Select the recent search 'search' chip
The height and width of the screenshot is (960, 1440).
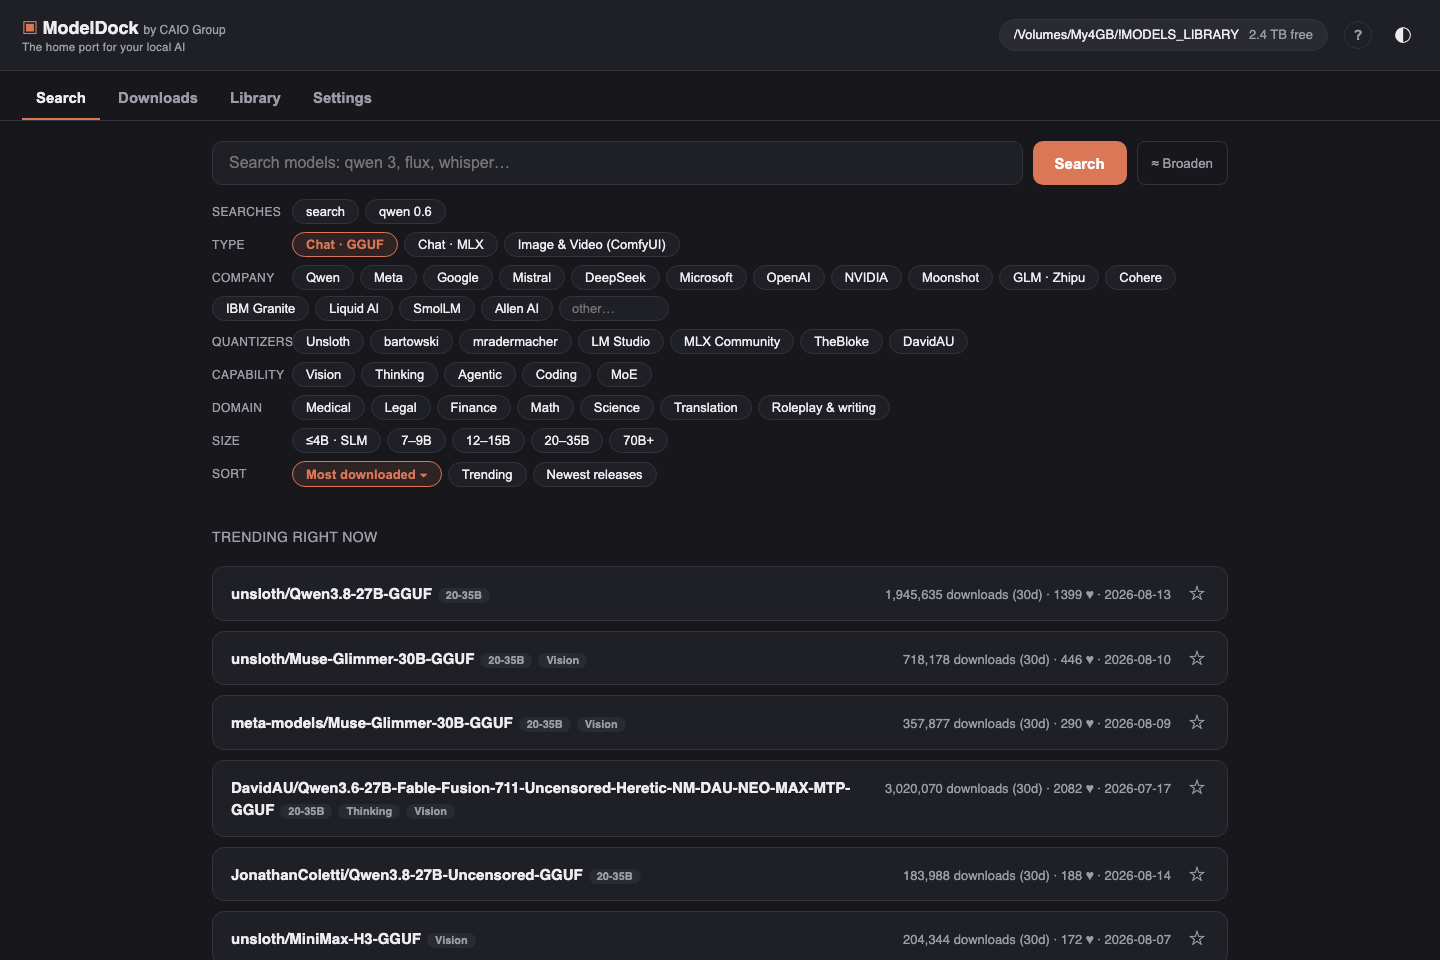point(325,212)
